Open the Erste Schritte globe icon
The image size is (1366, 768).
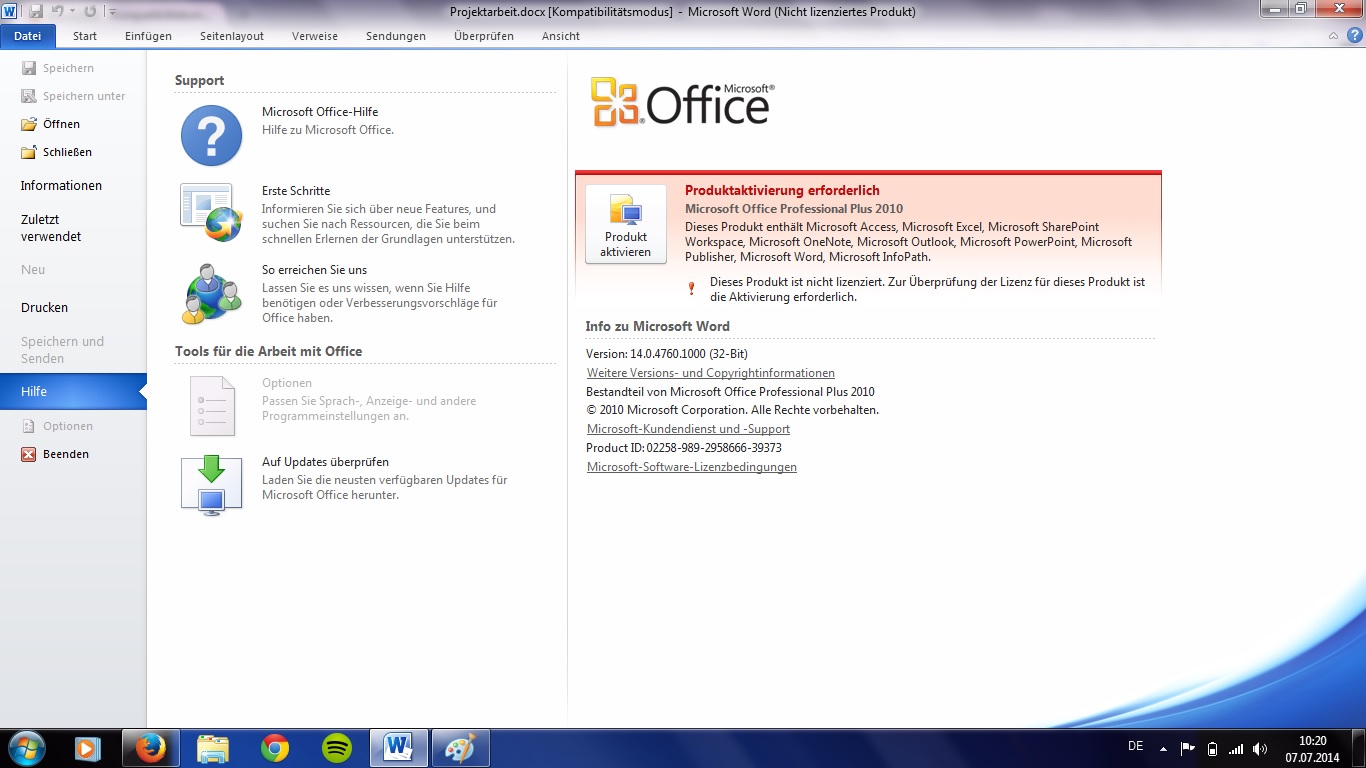(211, 212)
